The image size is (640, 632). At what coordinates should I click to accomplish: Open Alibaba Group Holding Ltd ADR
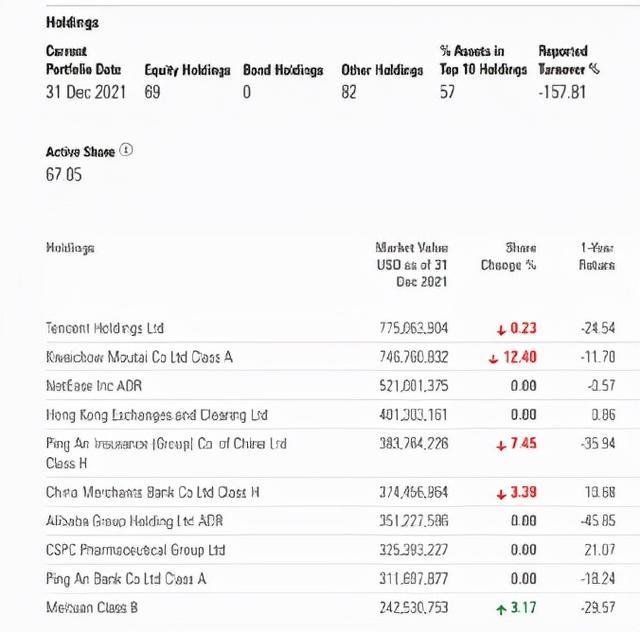pyautogui.click(x=135, y=521)
